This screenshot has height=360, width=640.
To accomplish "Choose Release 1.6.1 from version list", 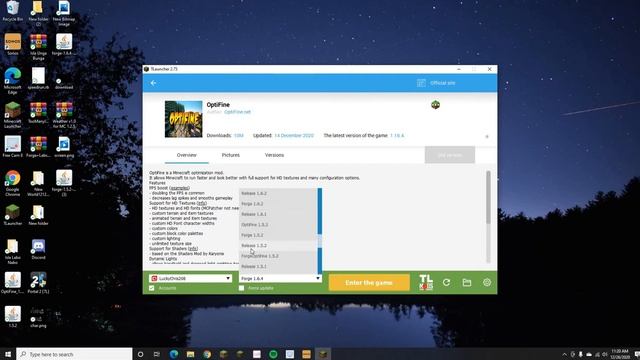I will pyautogui.click(x=278, y=214).
